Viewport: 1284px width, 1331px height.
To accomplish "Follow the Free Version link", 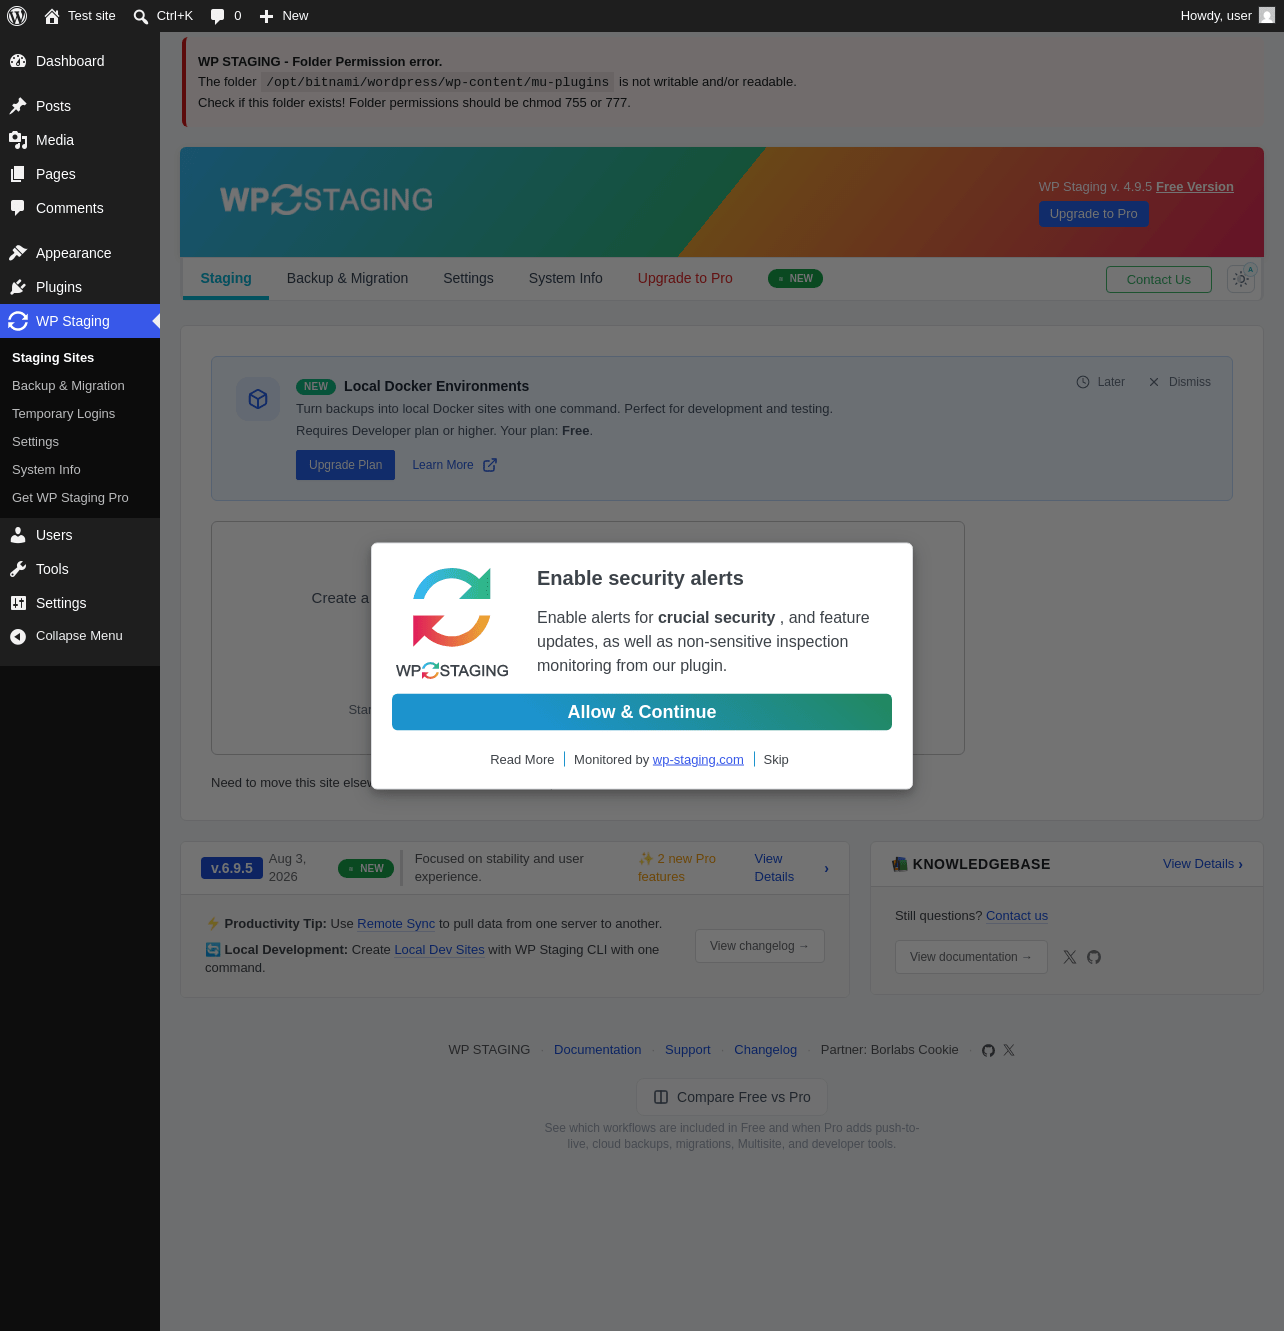I will [x=1195, y=187].
